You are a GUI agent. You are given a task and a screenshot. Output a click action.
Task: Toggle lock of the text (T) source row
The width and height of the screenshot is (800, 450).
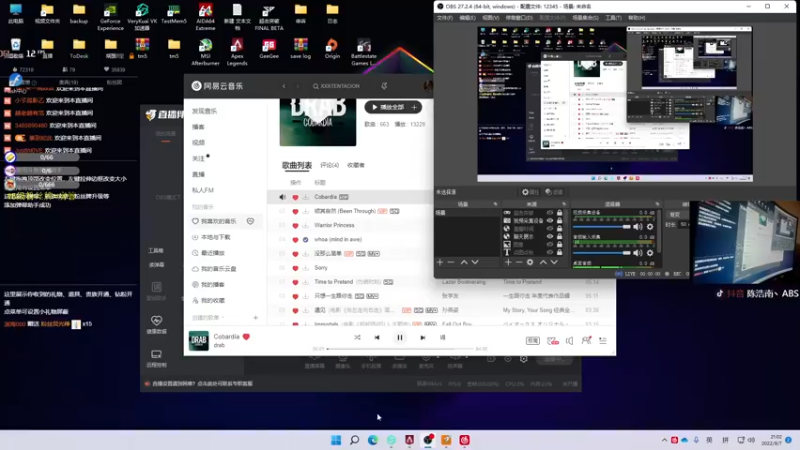560,252
